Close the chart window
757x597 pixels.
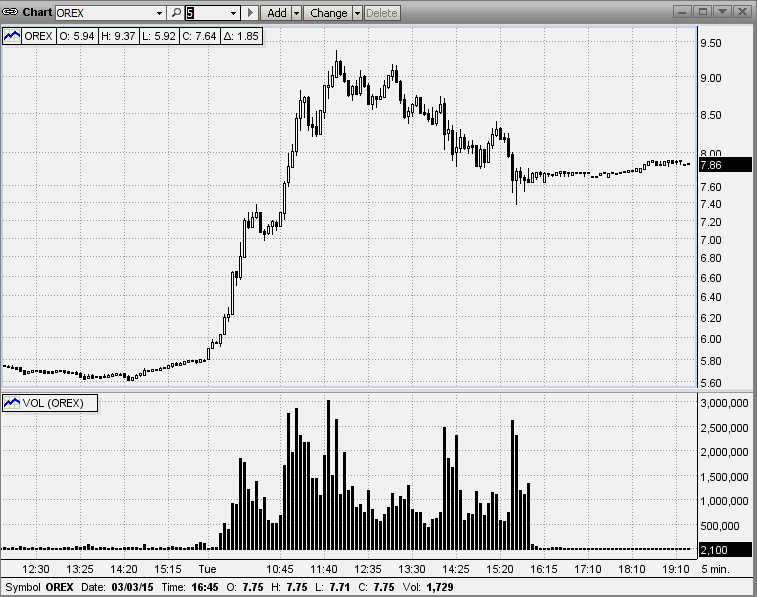pyautogui.click(x=743, y=12)
